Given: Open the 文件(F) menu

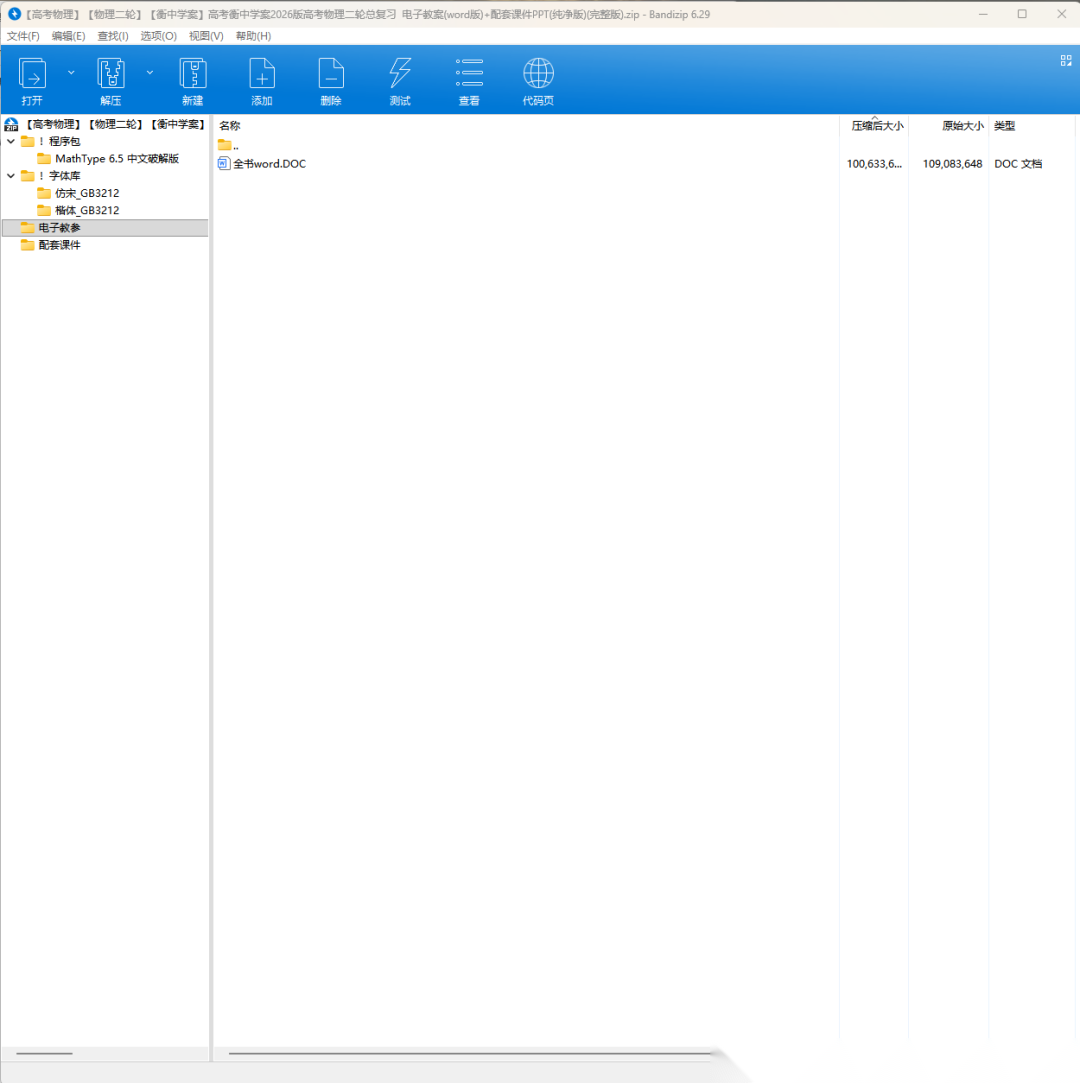Looking at the screenshot, I should pyautogui.click(x=23, y=36).
